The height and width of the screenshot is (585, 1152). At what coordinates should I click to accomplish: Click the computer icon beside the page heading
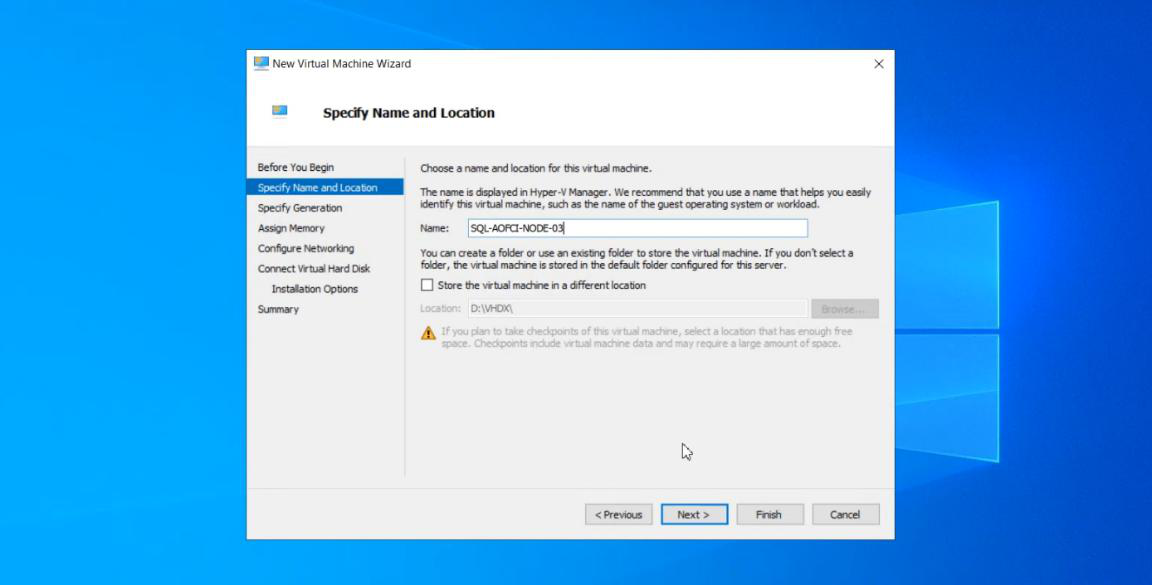(x=280, y=112)
